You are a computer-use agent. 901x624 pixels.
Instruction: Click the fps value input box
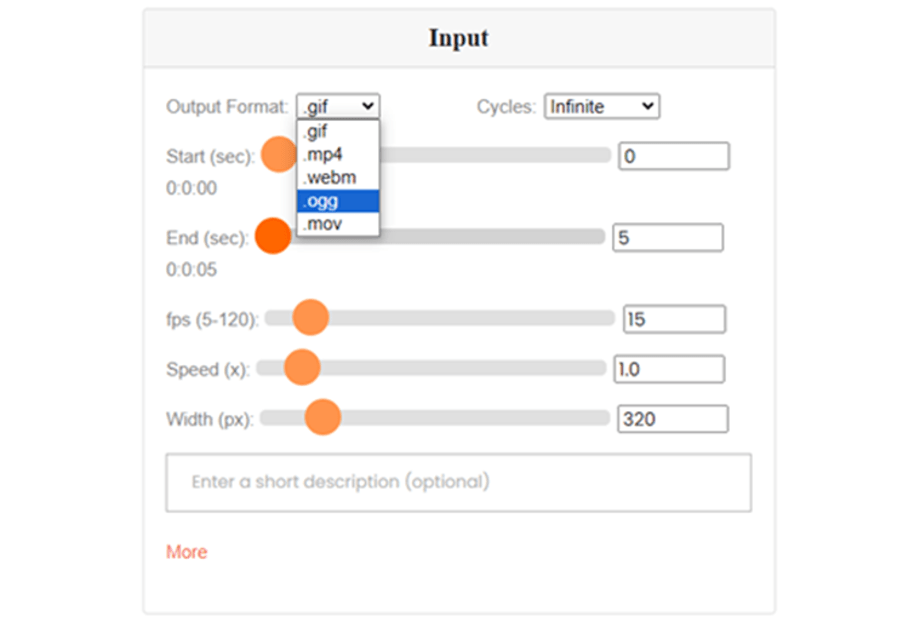coord(674,319)
